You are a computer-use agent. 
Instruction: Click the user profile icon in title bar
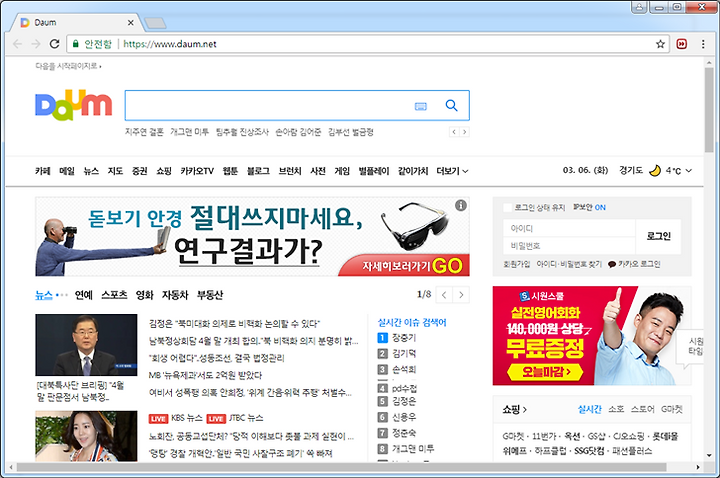click(x=639, y=6)
